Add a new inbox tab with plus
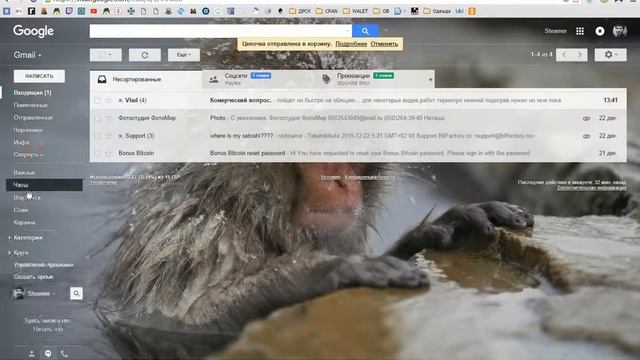This screenshot has width=640, height=360. (x=430, y=80)
